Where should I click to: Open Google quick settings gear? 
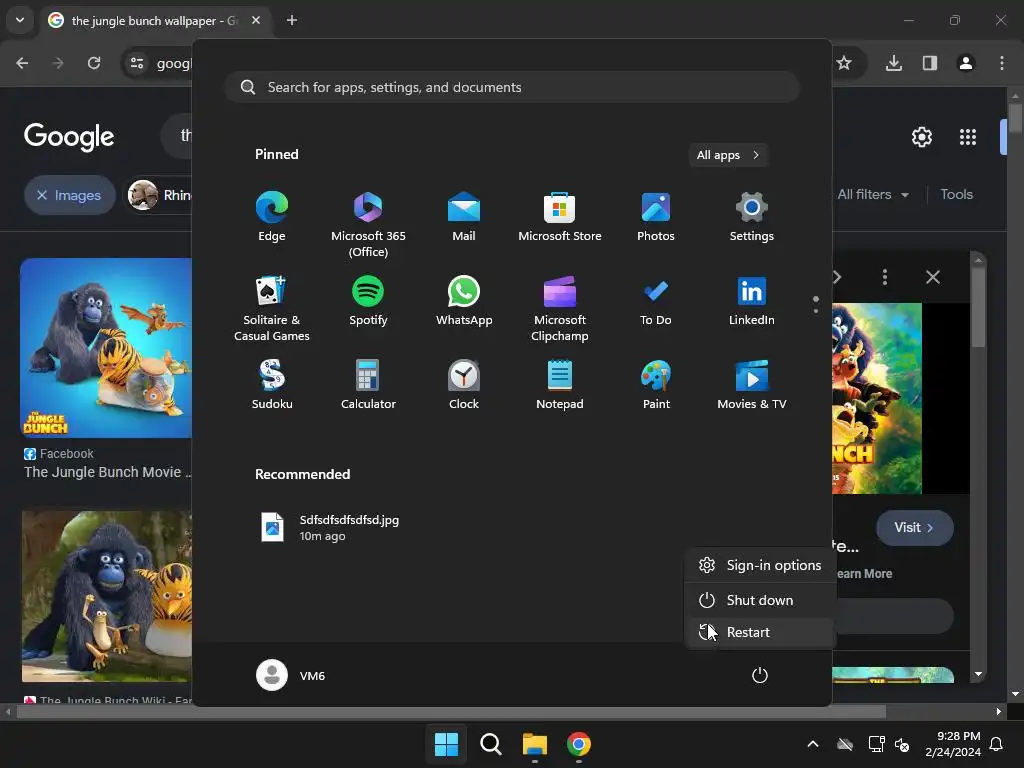tap(921, 137)
